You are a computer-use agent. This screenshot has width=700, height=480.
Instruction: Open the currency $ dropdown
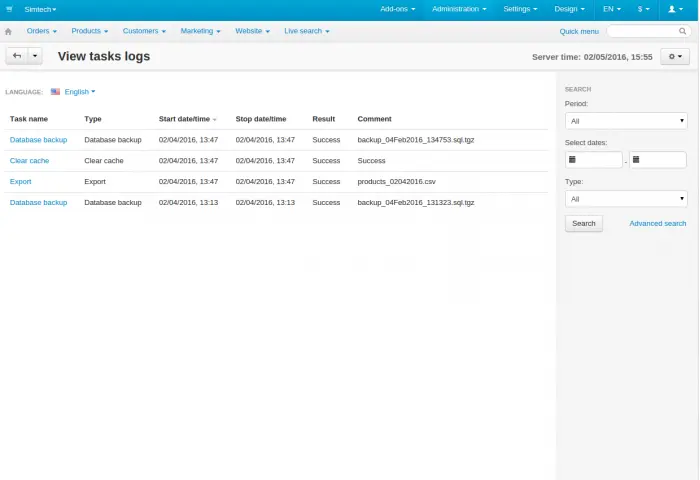pyautogui.click(x=644, y=8)
